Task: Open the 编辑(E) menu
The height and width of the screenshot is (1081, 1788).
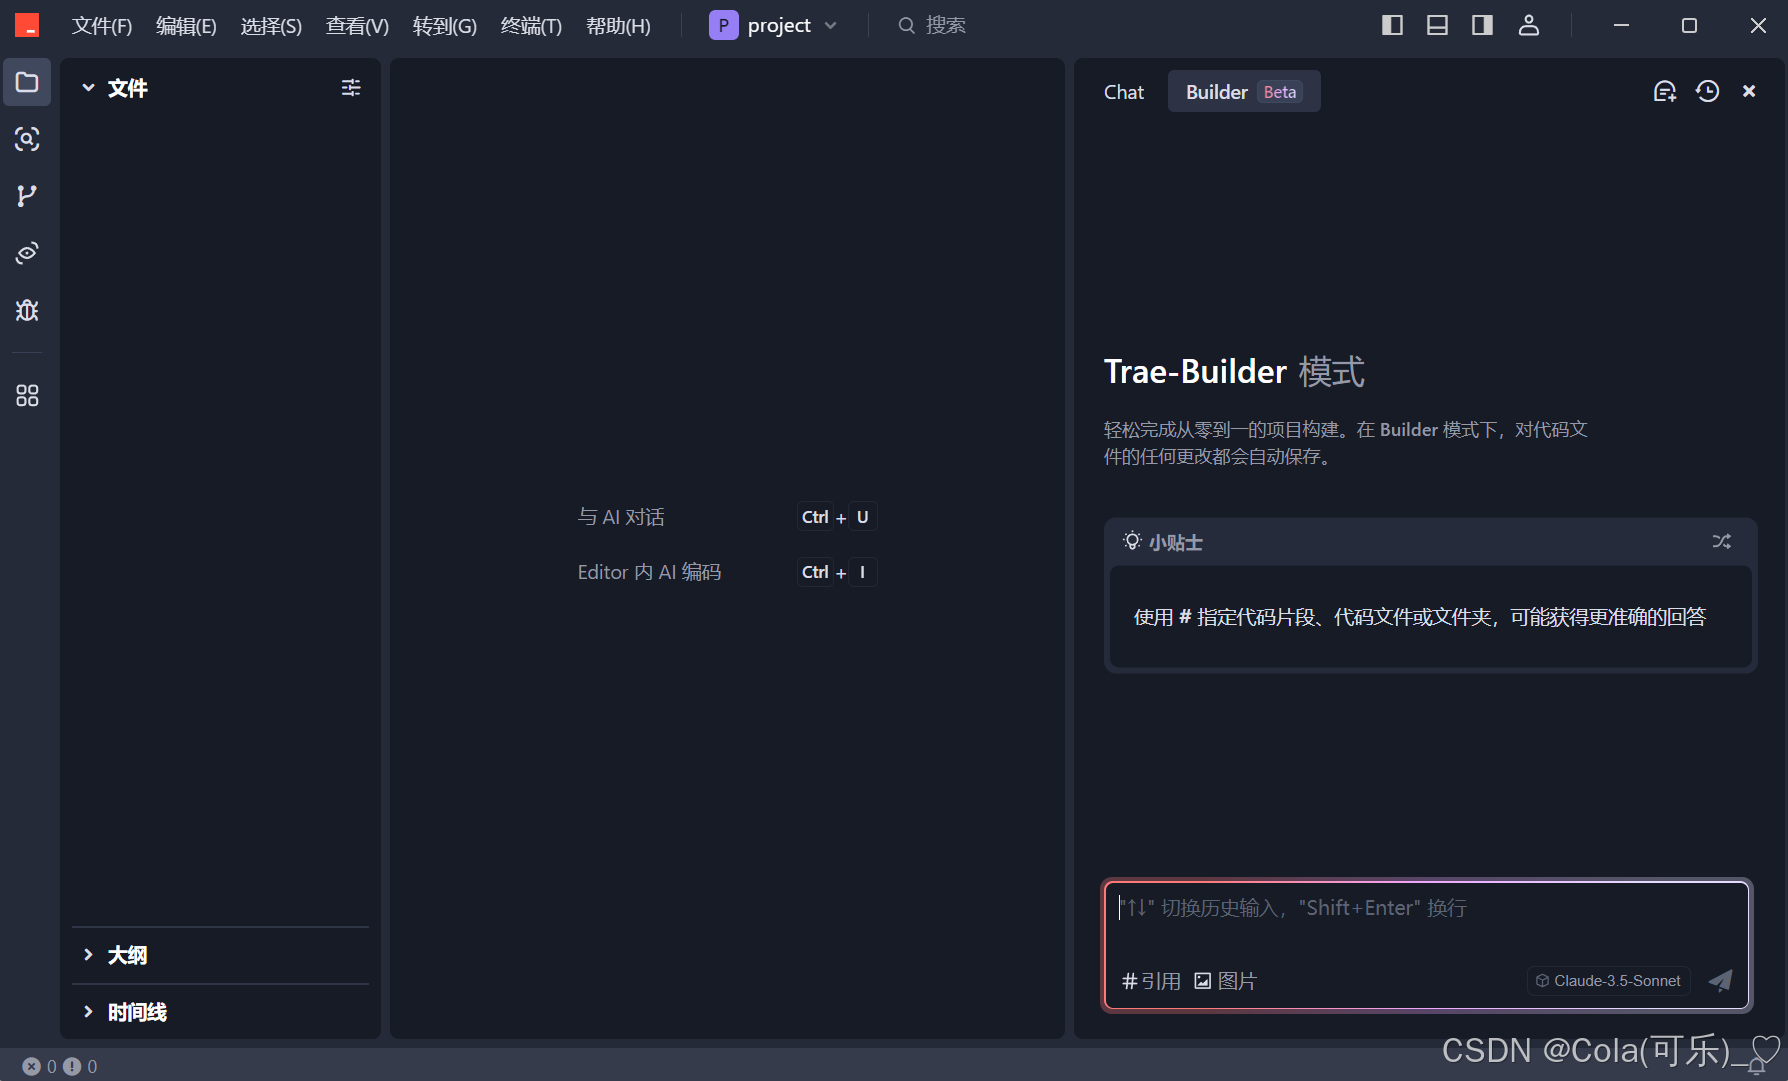Action: (x=186, y=26)
